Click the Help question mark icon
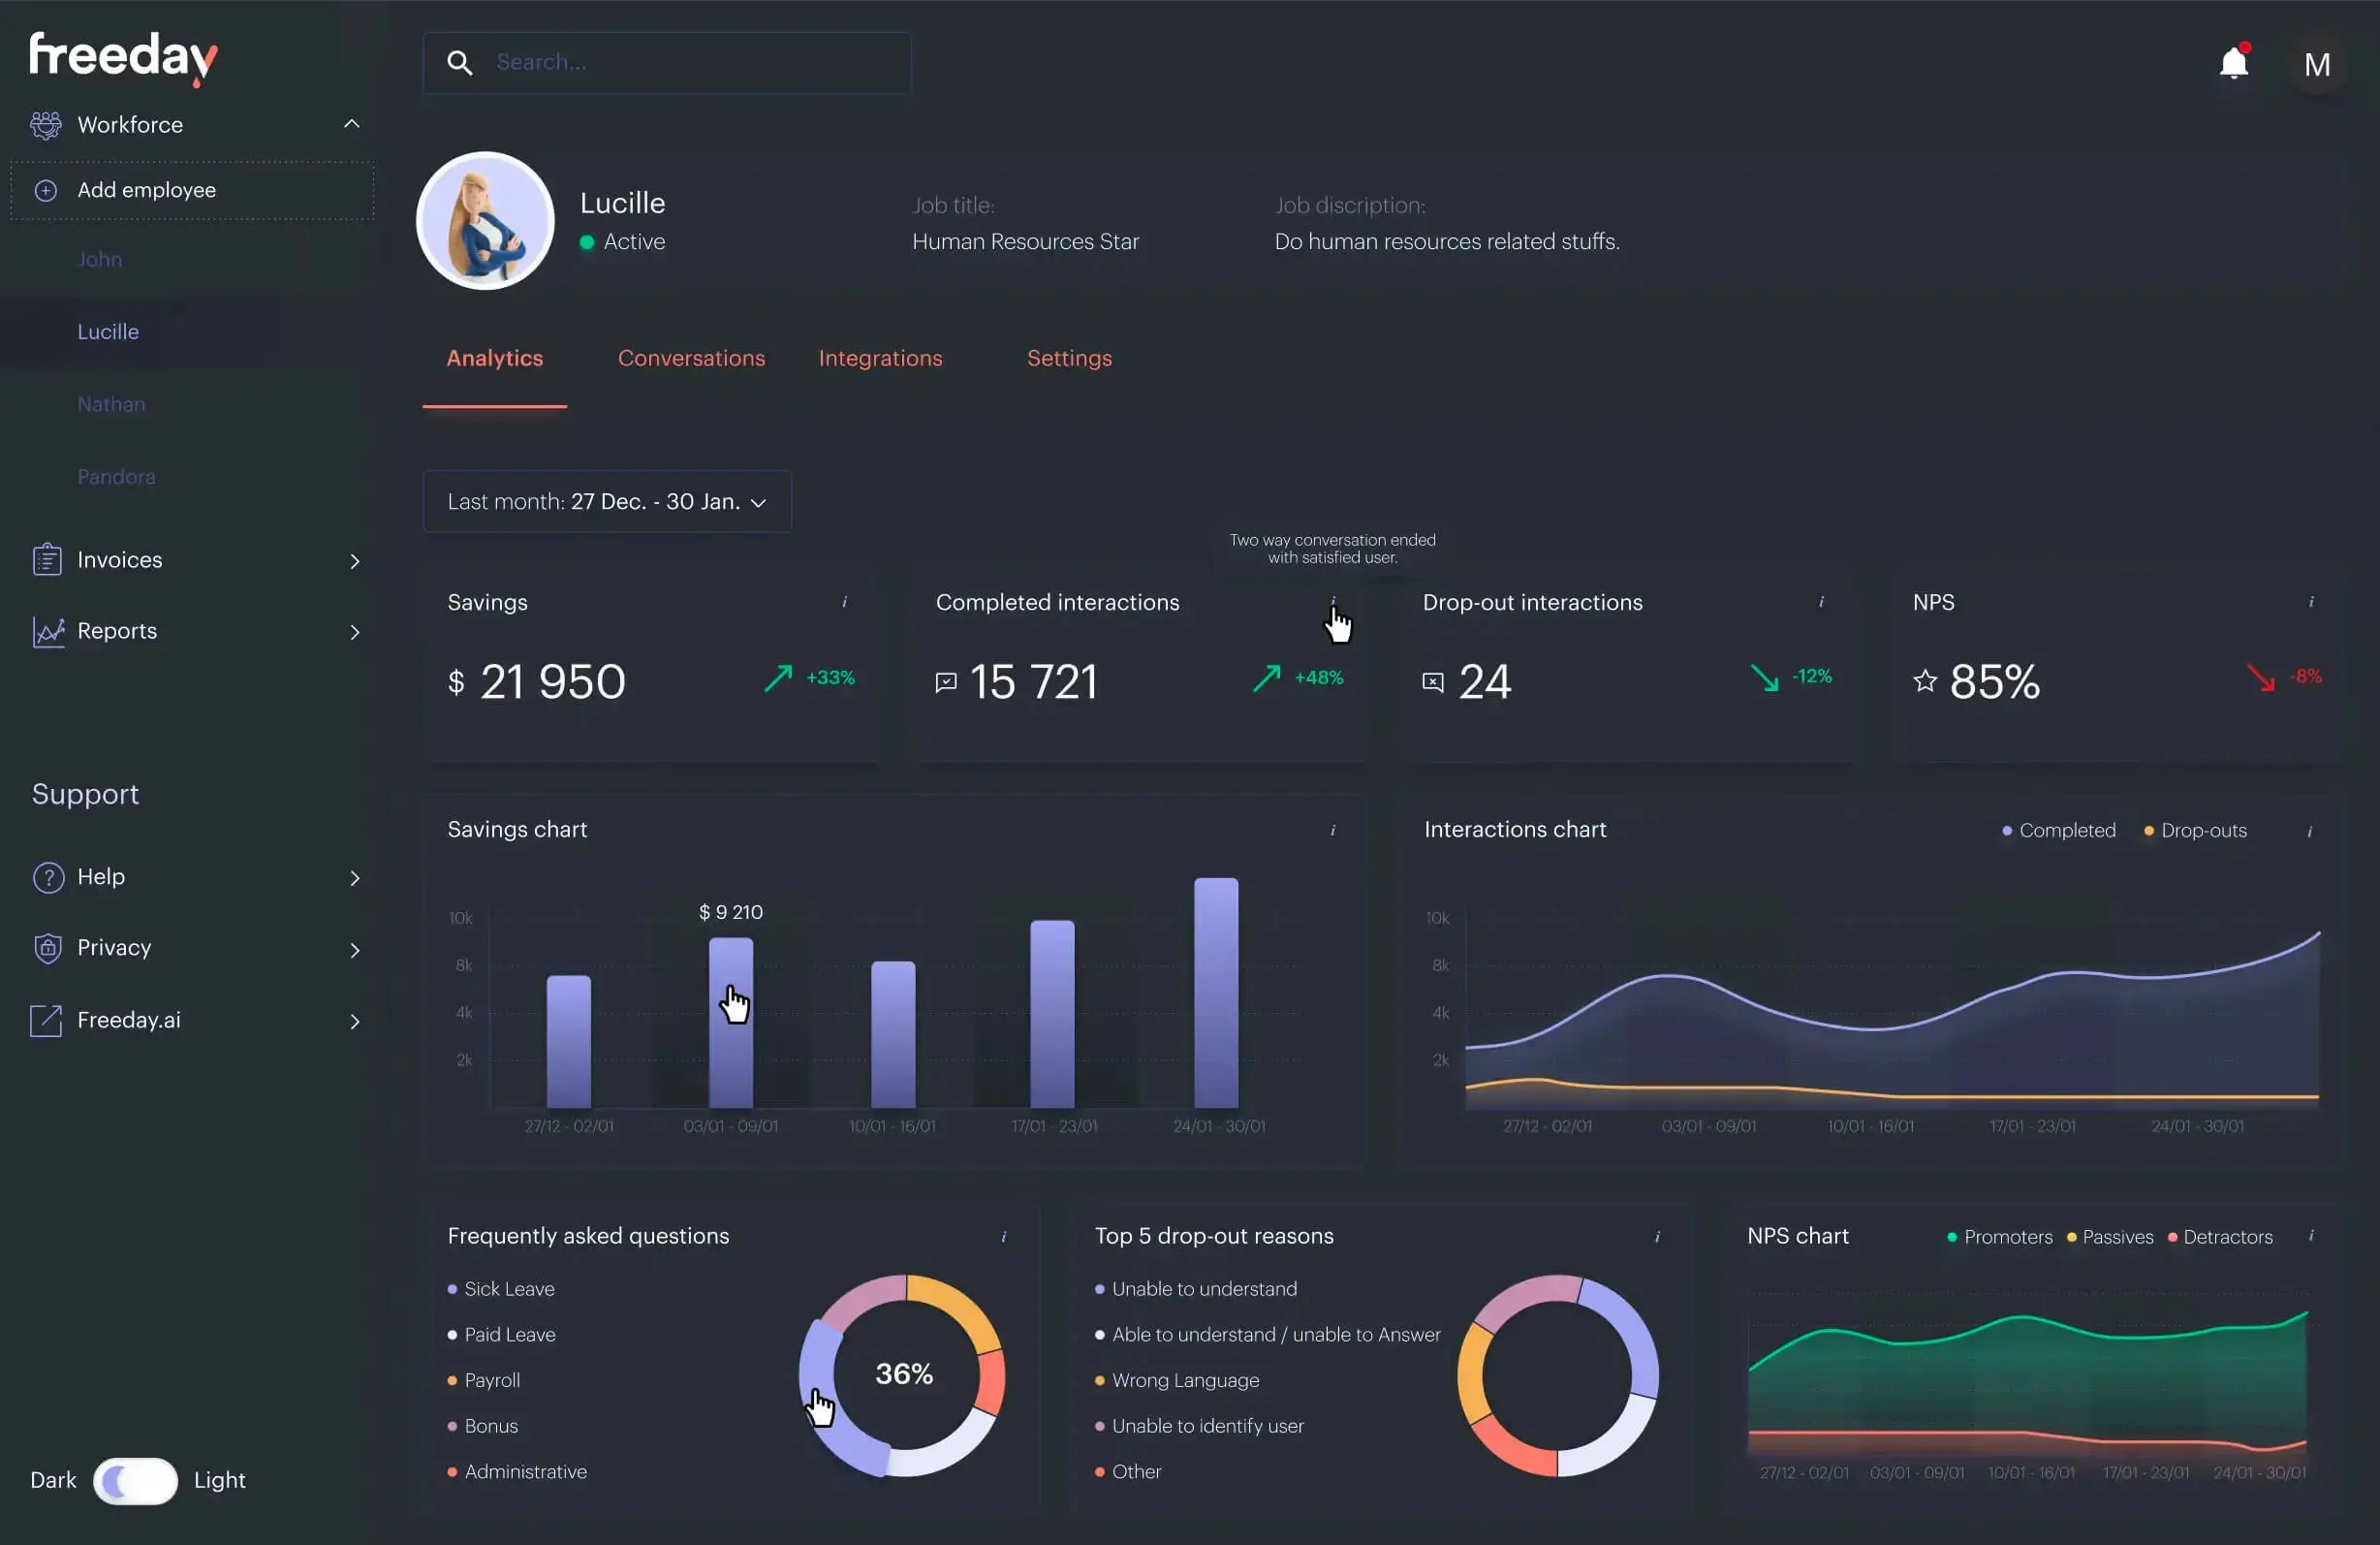Screen dimensions: 2380x1545 [47, 877]
